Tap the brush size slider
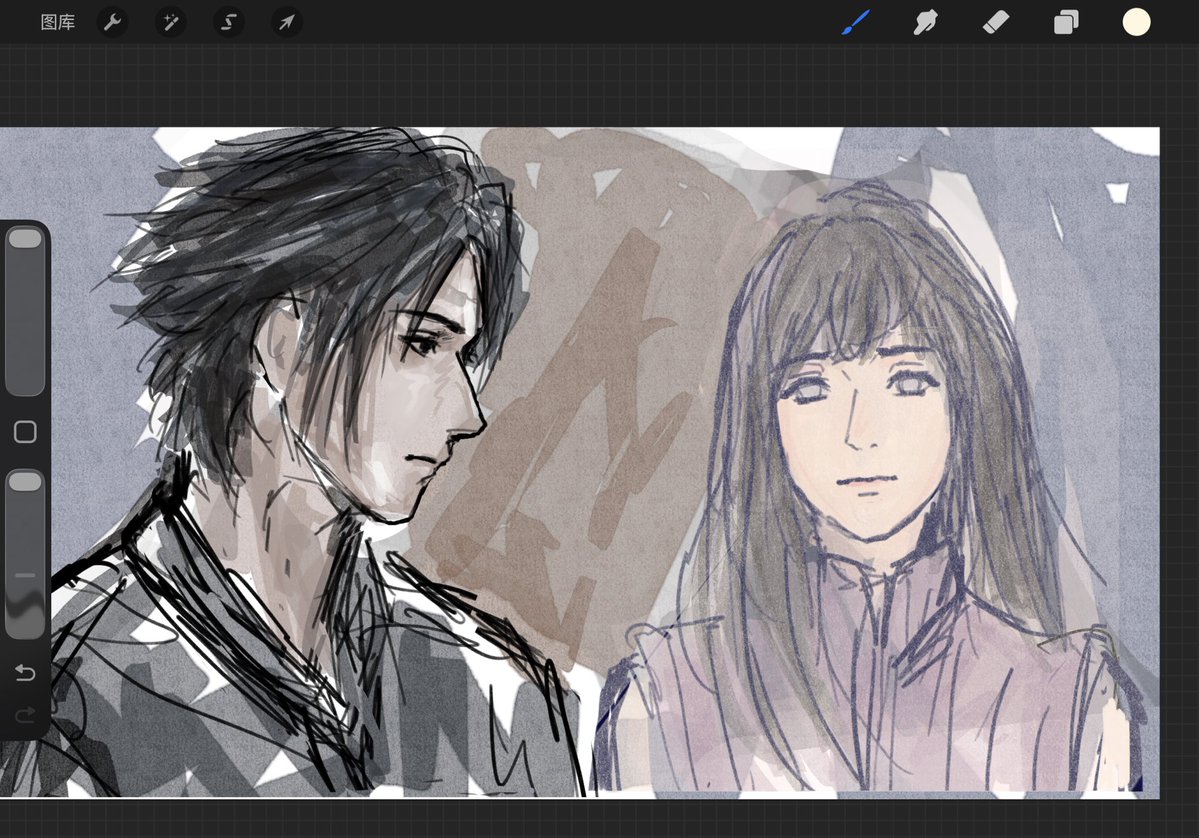This screenshot has height=838, width=1199. pos(25,311)
